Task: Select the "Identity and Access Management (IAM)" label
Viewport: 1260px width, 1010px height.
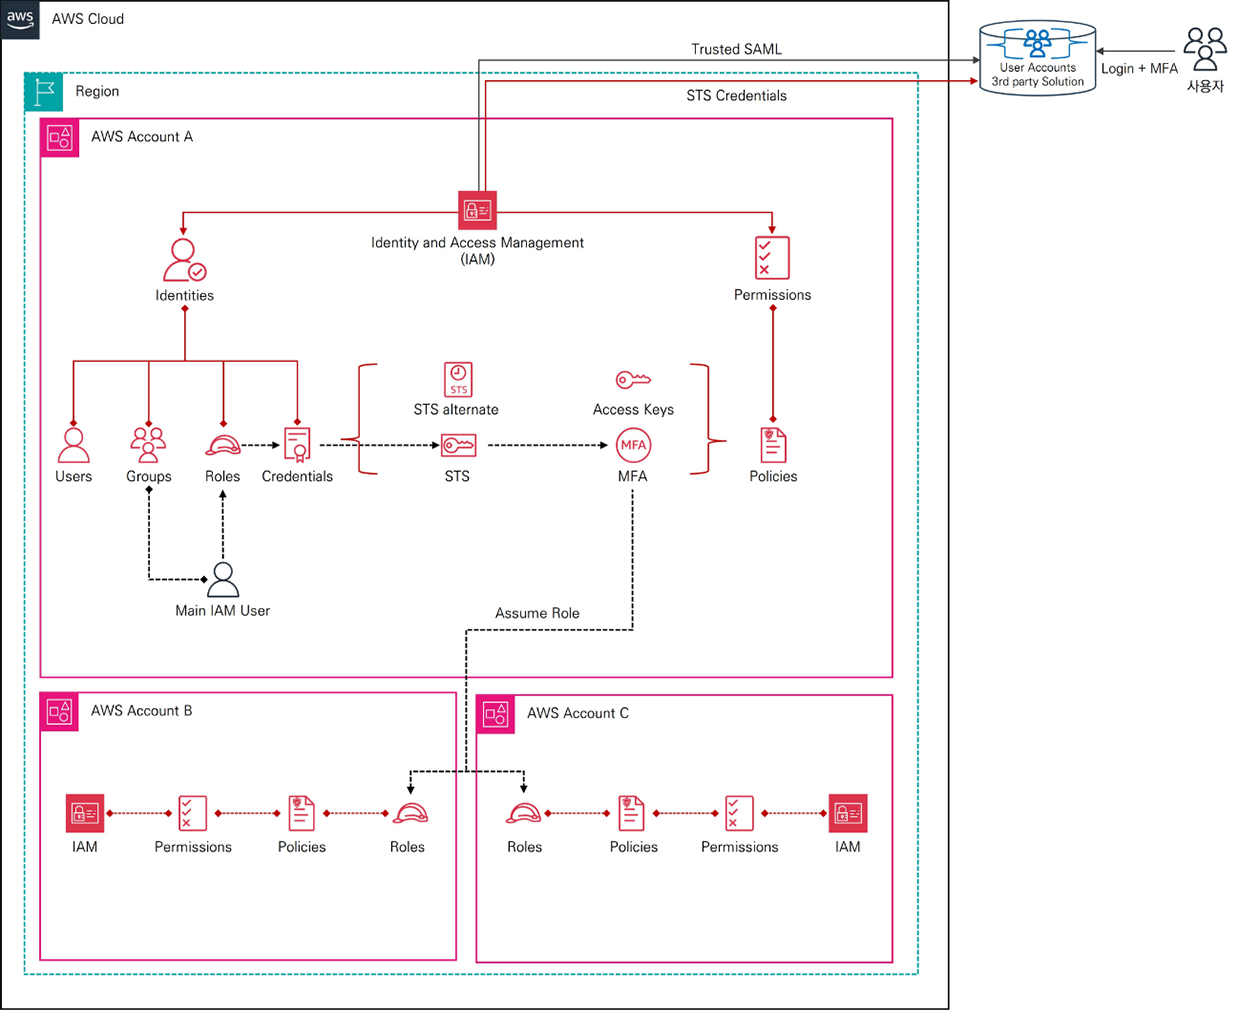Action: (477, 251)
